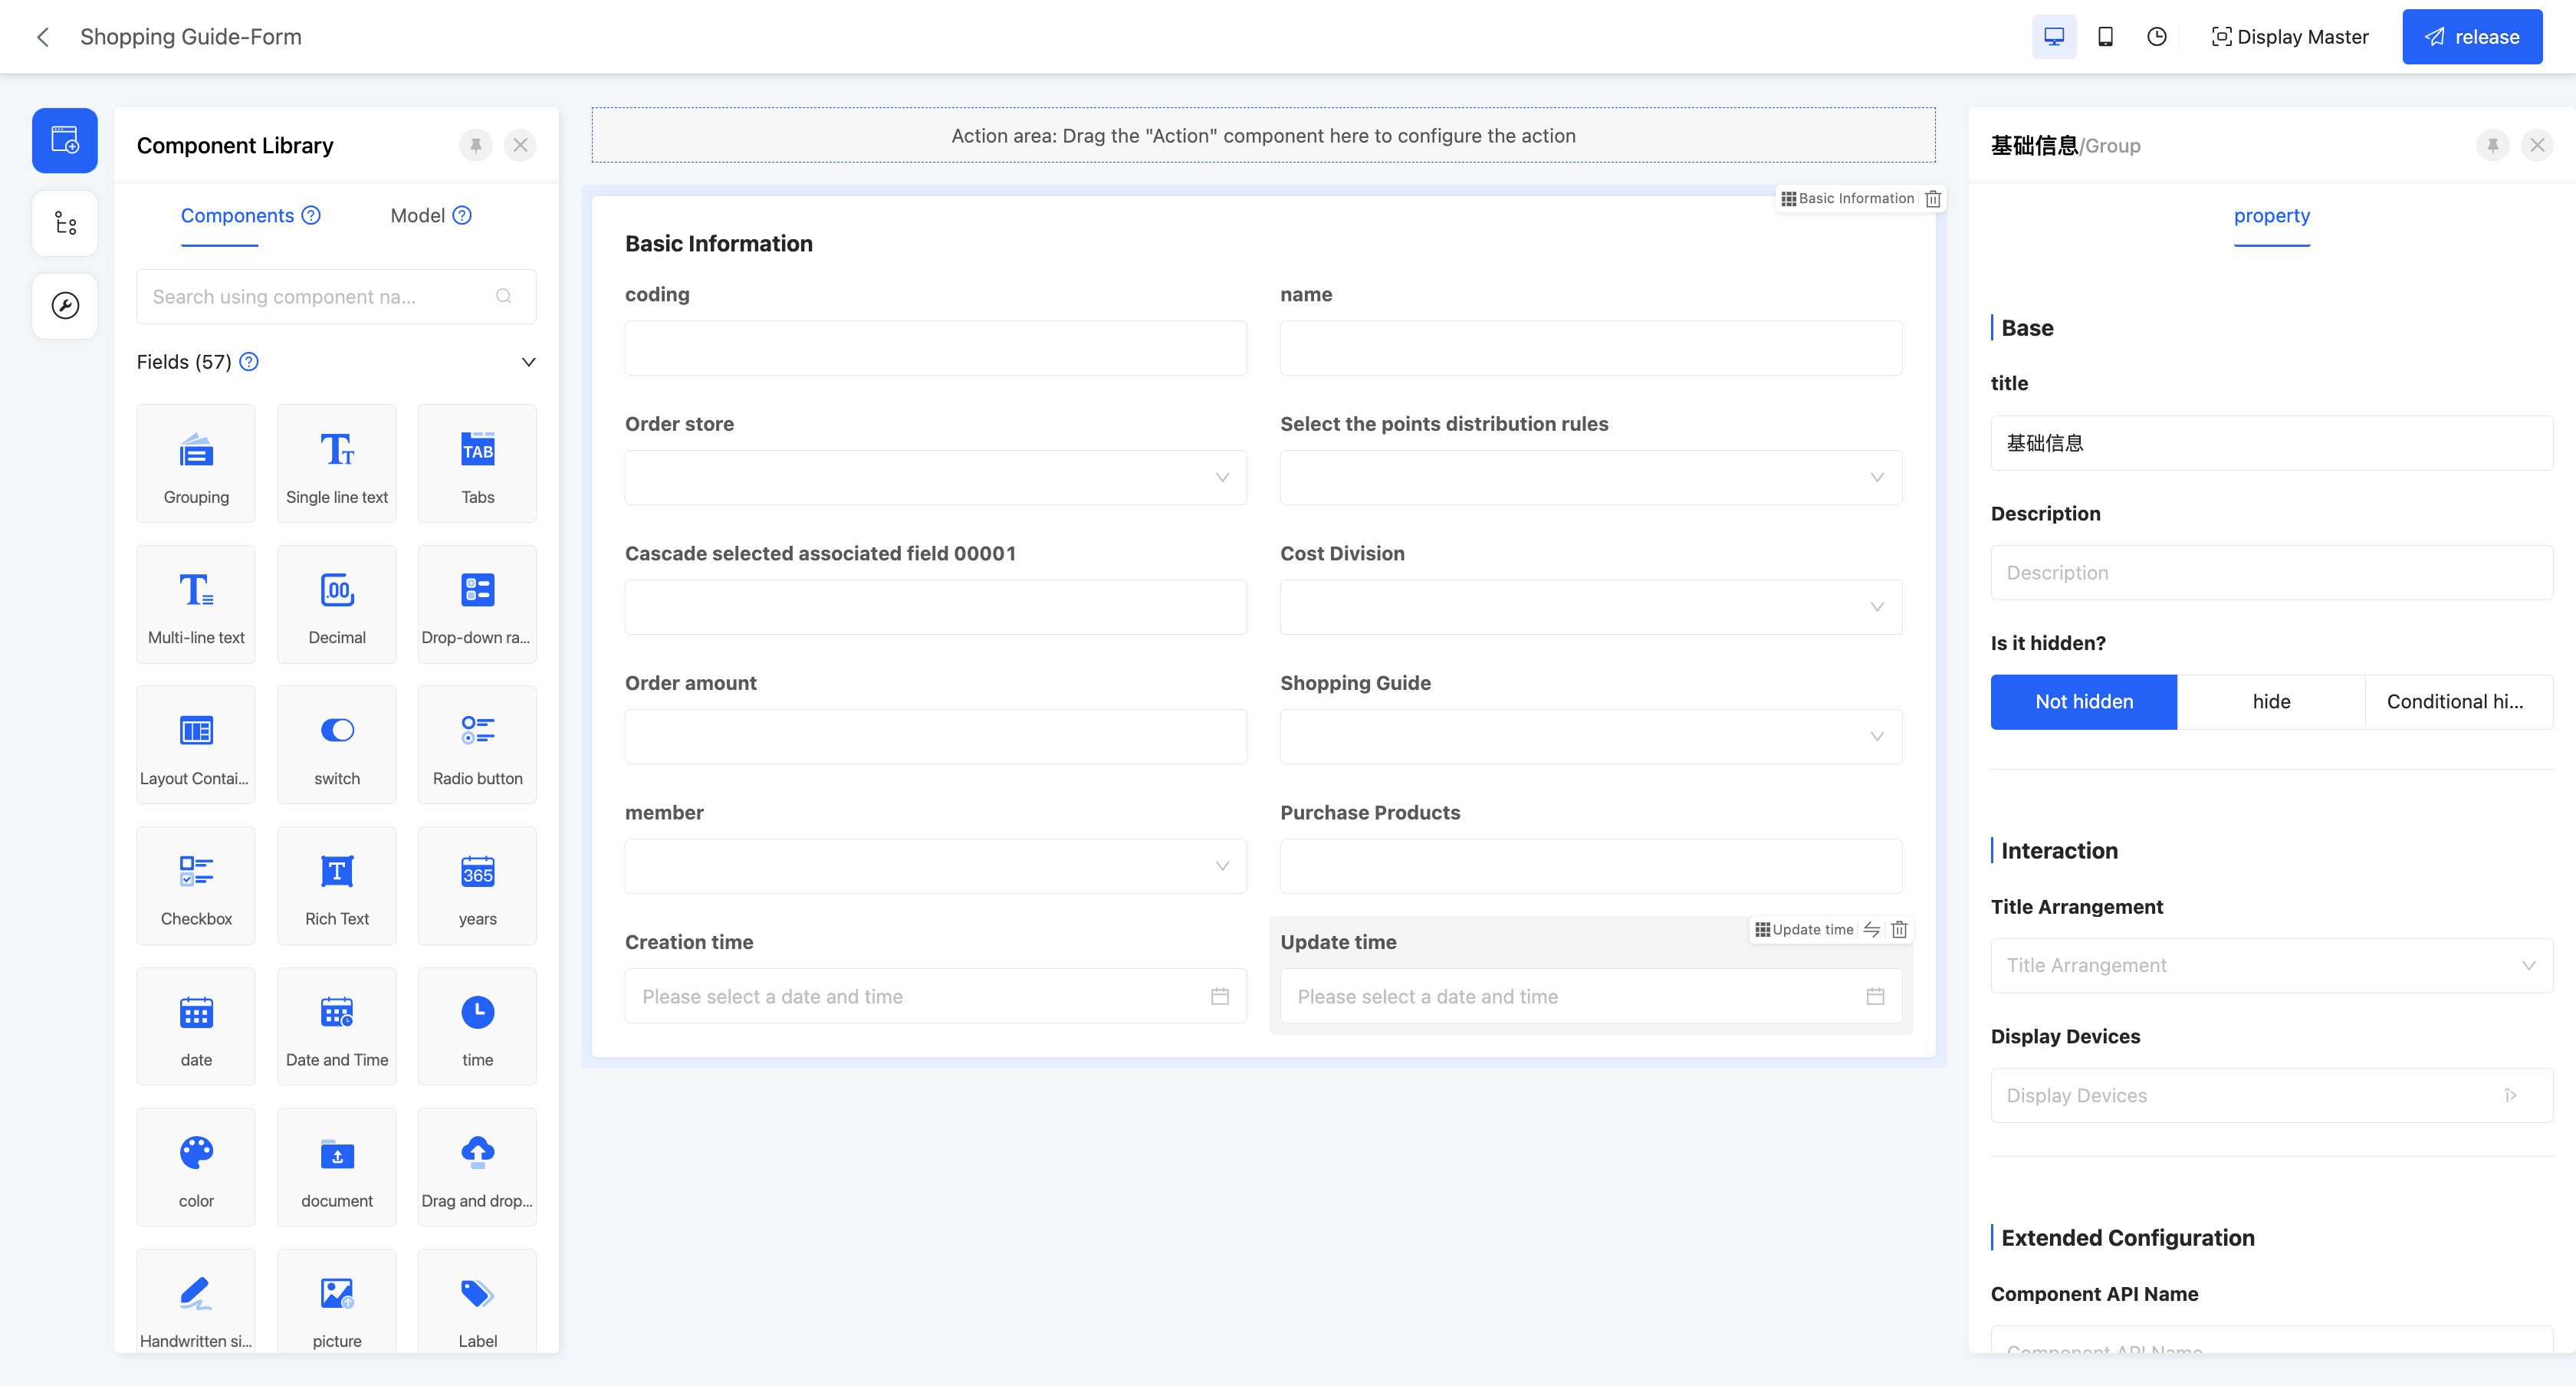2576x1386 pixels.
Task: Delete the Basic Information group
Action: 1933,198
